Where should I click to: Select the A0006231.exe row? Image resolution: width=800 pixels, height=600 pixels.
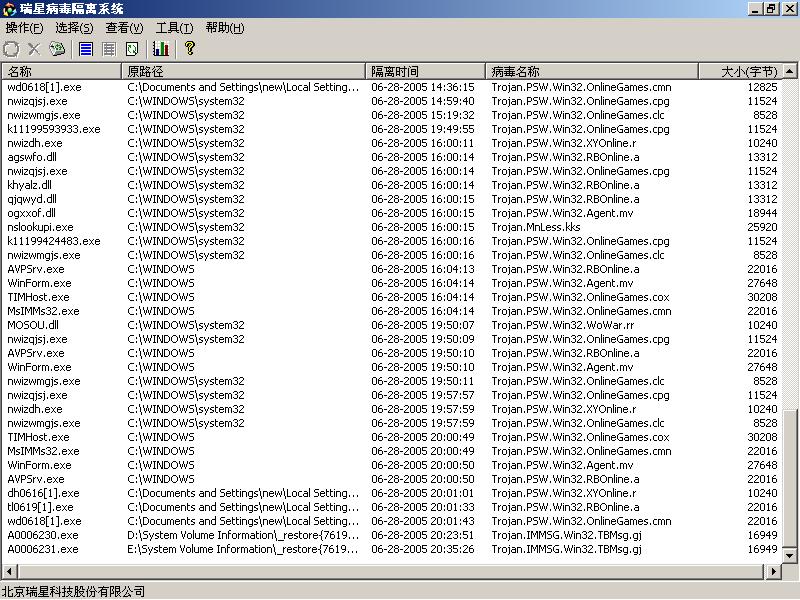(392, 549)
